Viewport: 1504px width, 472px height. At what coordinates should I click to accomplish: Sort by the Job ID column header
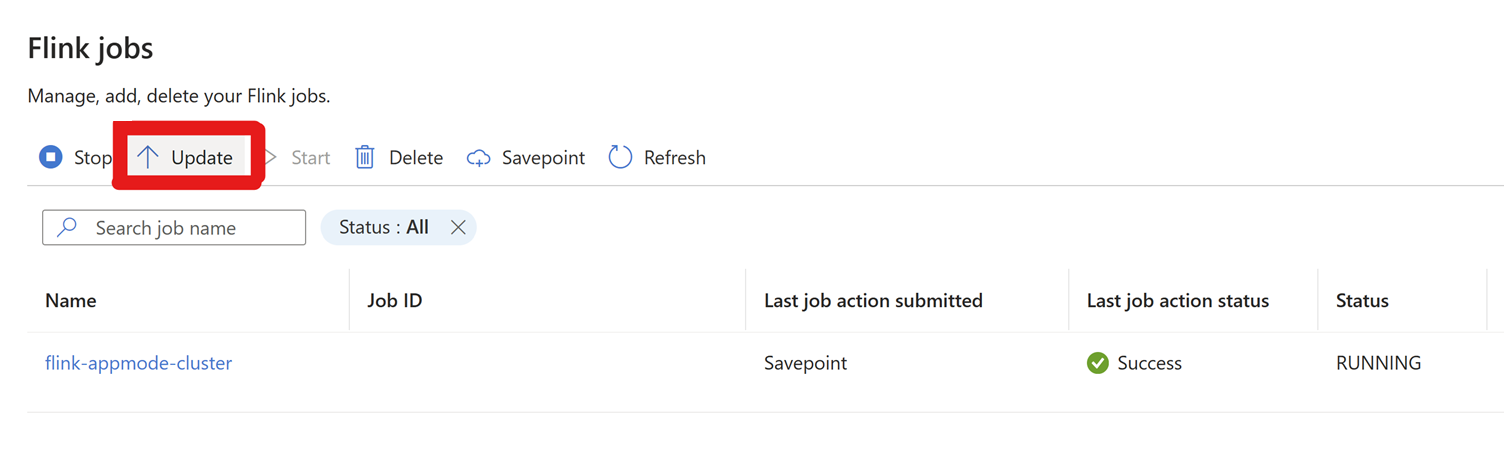pos(395,300)
